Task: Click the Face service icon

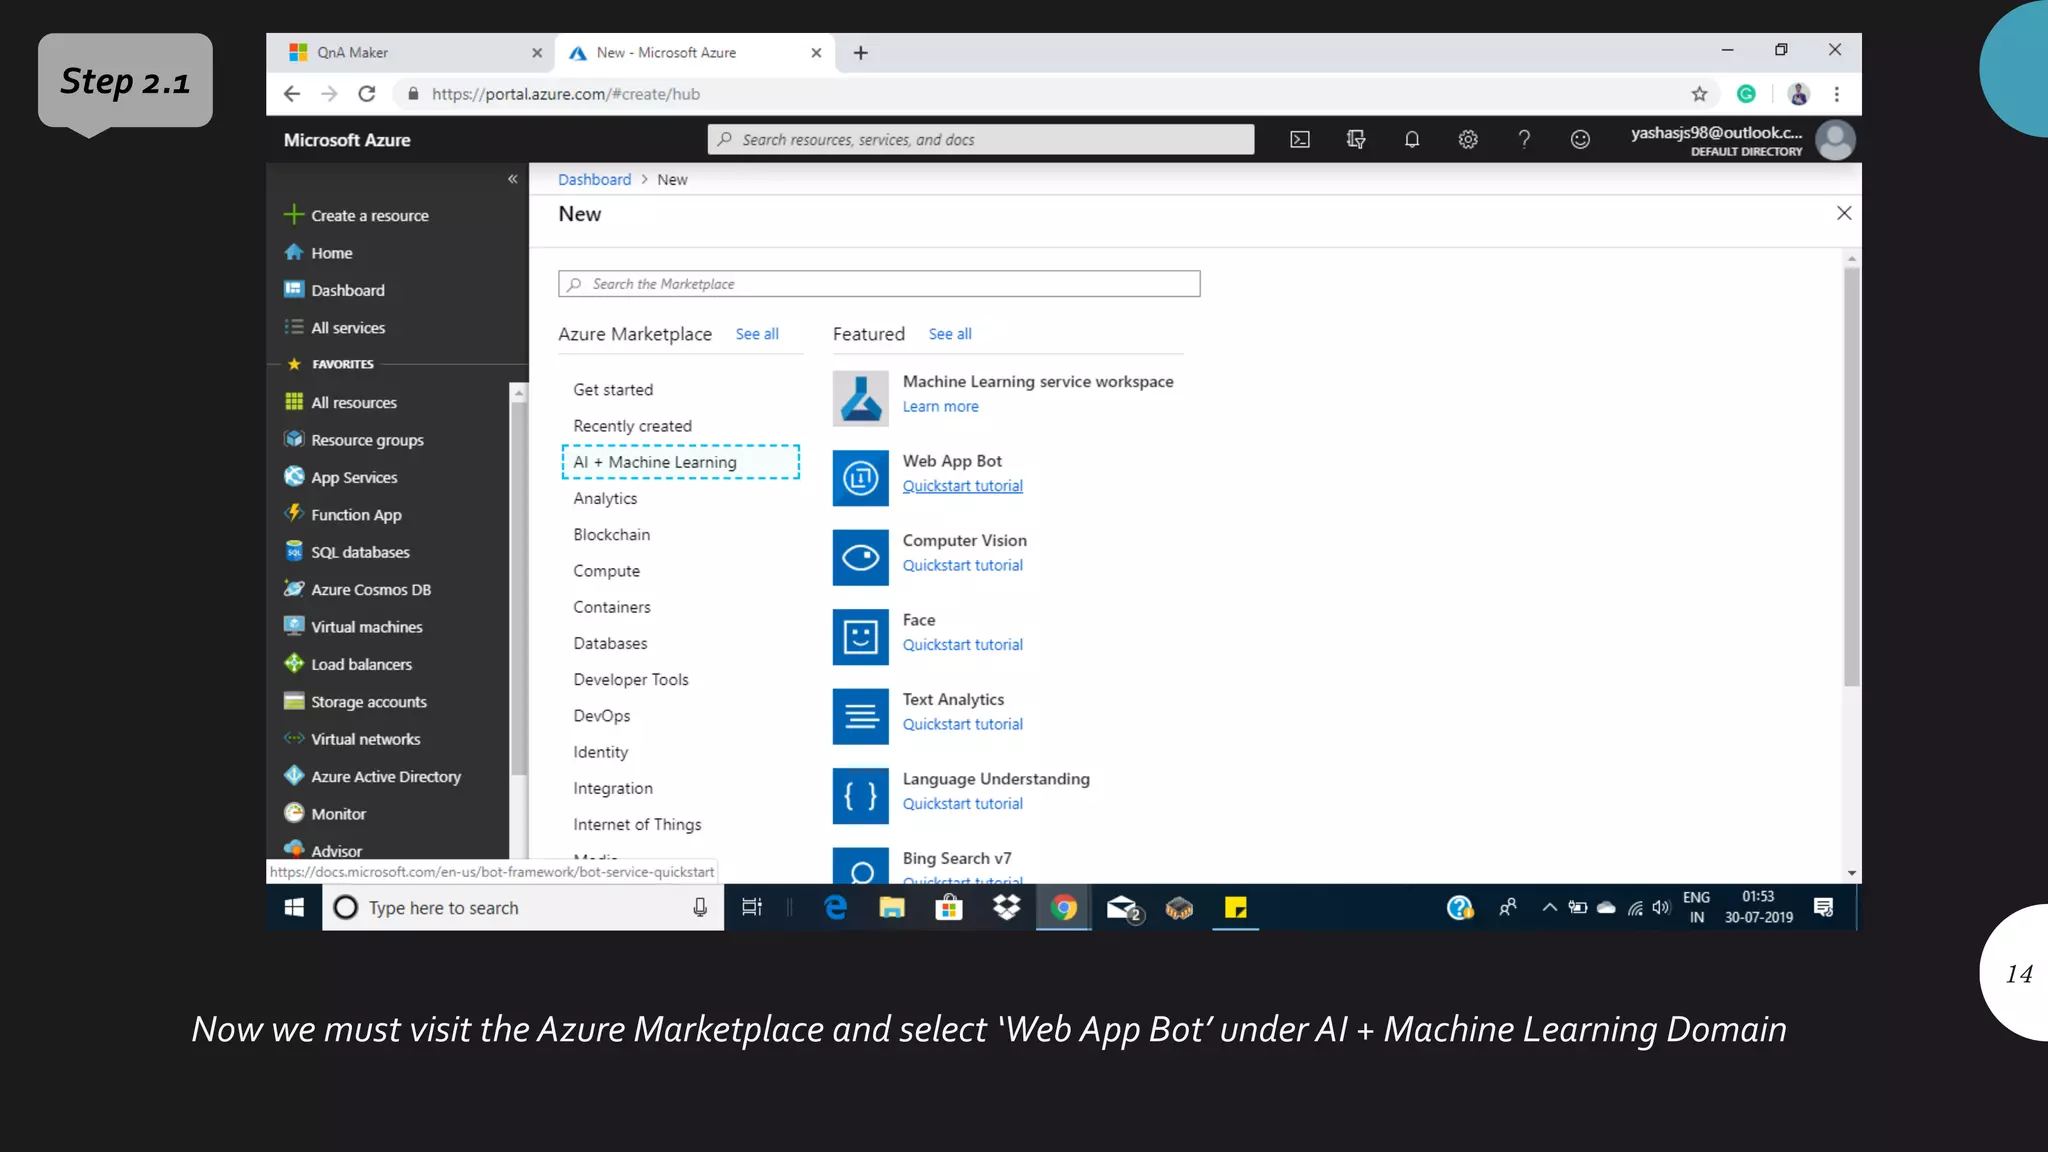Action: pyautogui.click(x=860, y=637)
